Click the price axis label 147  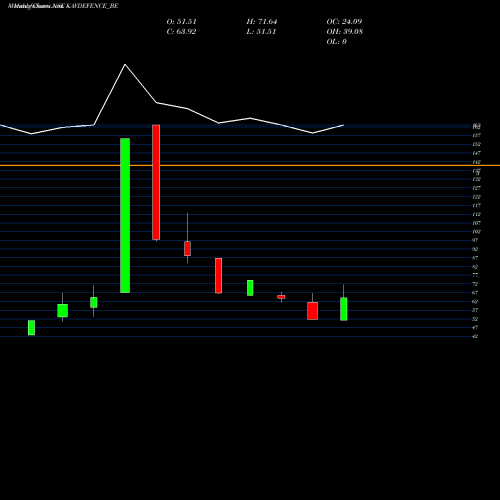point(476,153)
